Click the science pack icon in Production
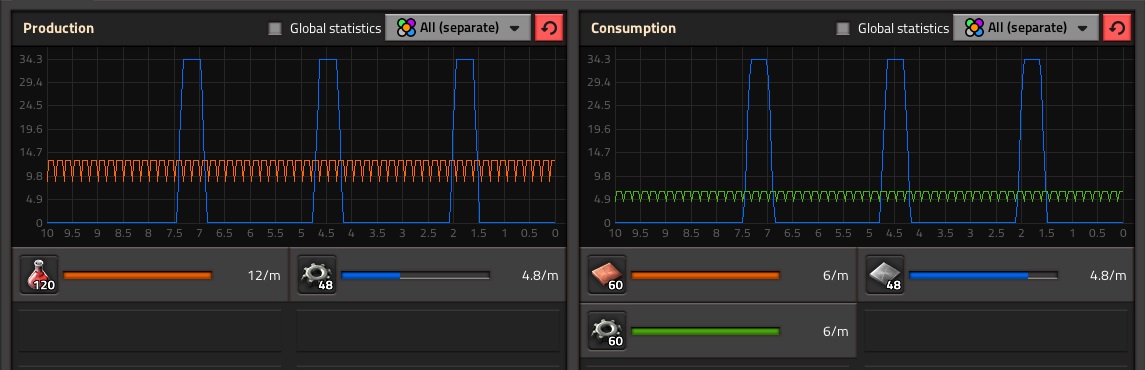The image size is (1145, 370). 39,275
